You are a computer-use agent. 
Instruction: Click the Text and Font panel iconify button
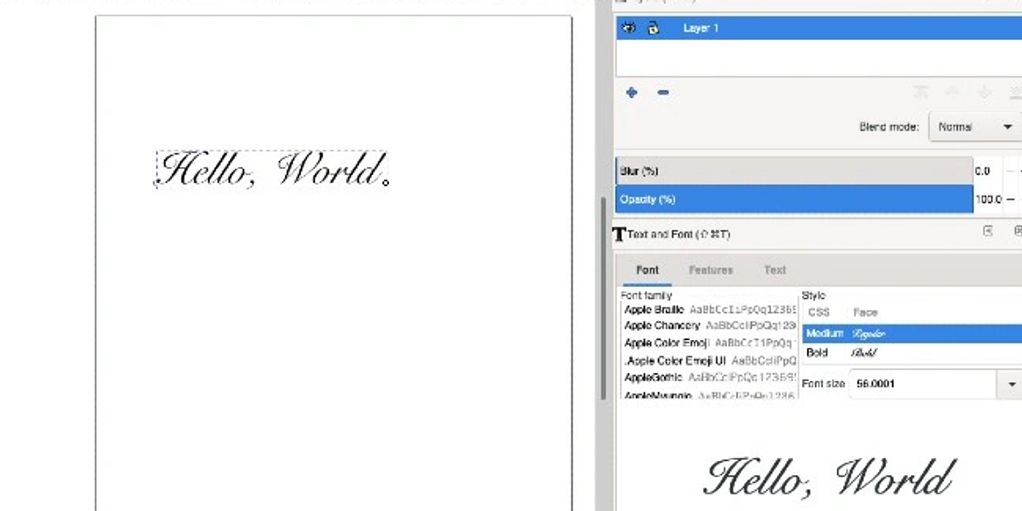coord(988,232)
